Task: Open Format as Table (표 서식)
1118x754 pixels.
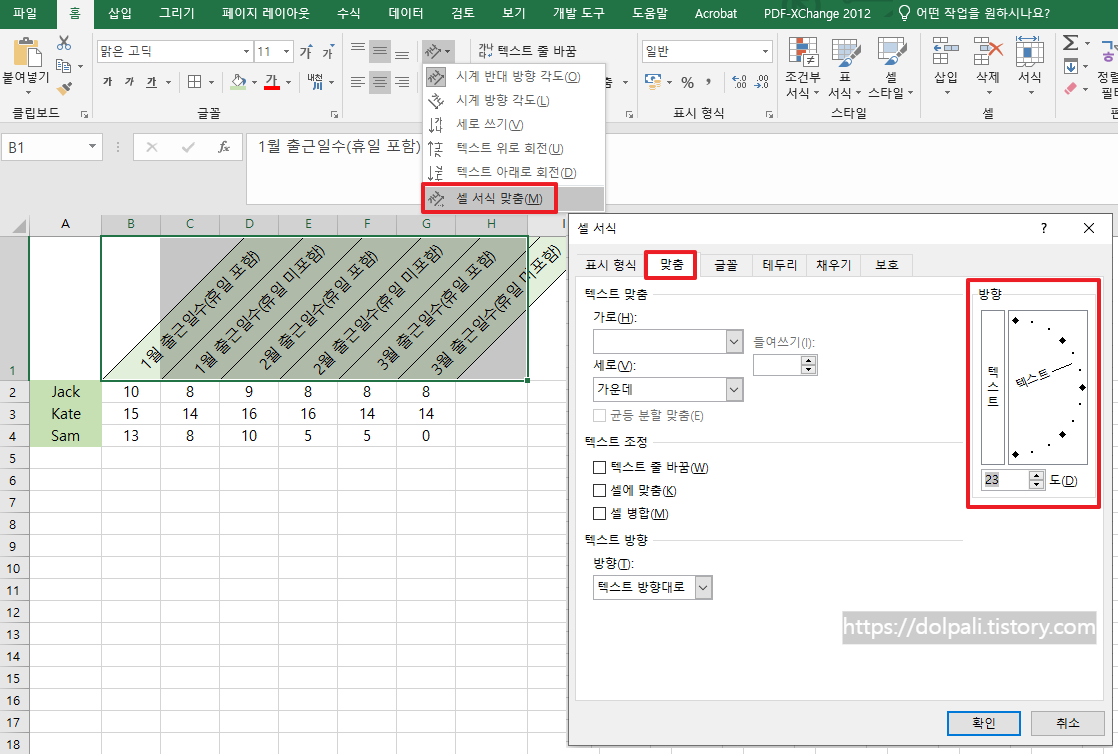Action: click(845, 68)
